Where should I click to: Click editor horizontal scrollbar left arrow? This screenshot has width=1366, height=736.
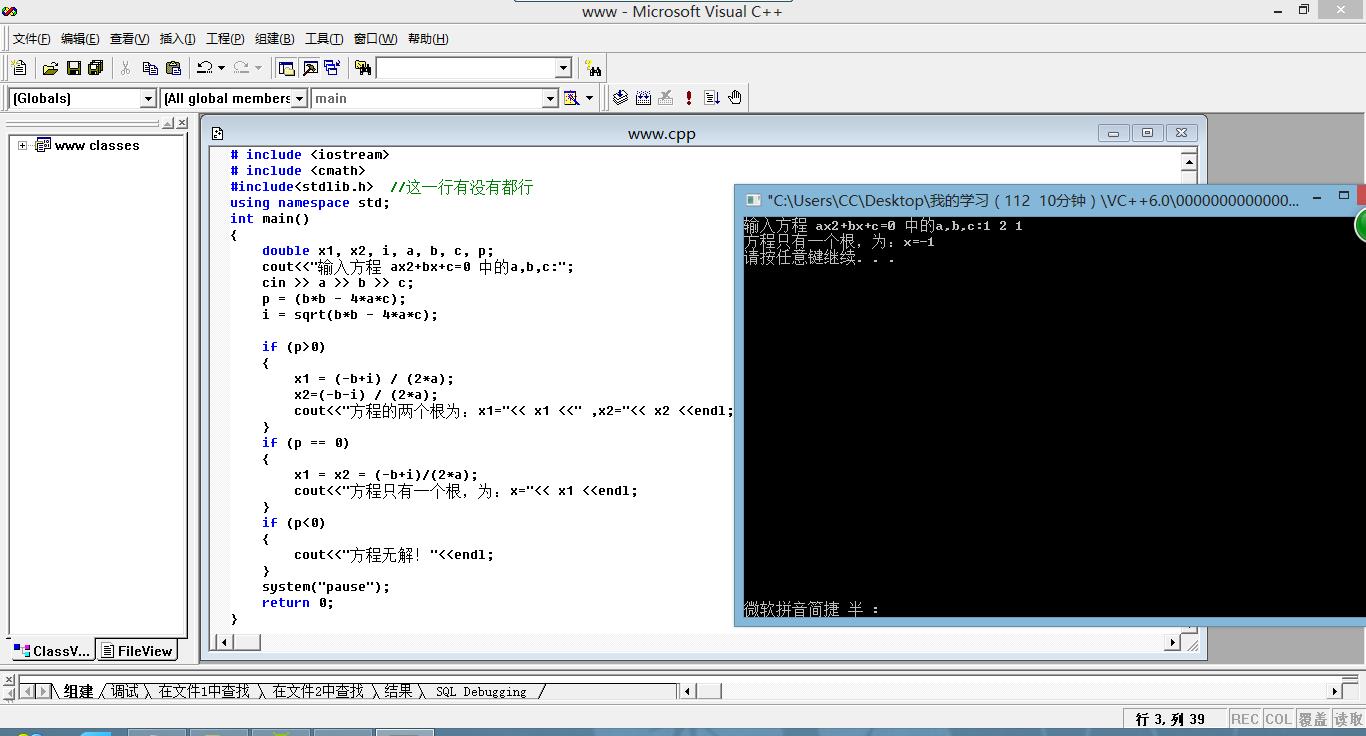pyautogui.click(x=225, y=642)
